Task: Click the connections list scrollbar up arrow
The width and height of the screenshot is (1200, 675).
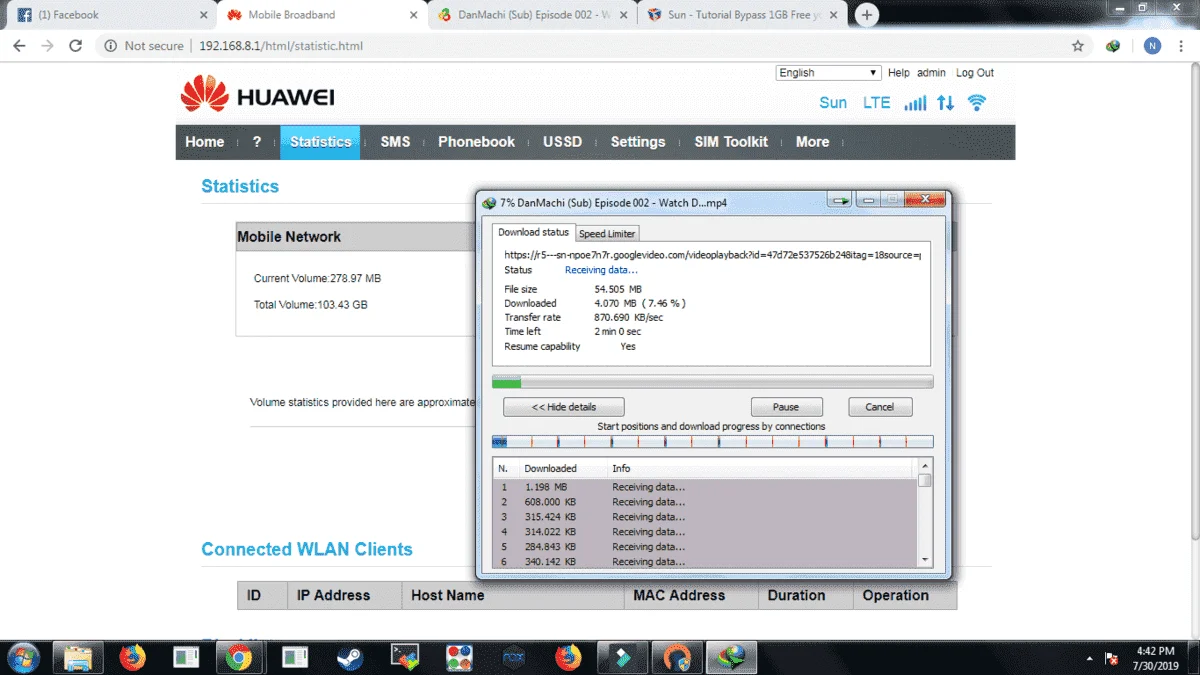Action: 925,466
